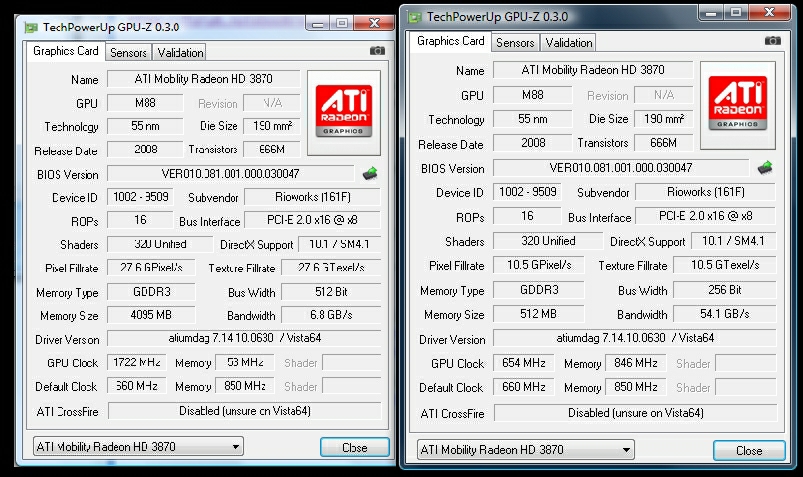Click '1722 MHz' GPU clock in left window
The height and width of the screenshot is (477, 803).
pyautogui.click(x=136, y=362)
